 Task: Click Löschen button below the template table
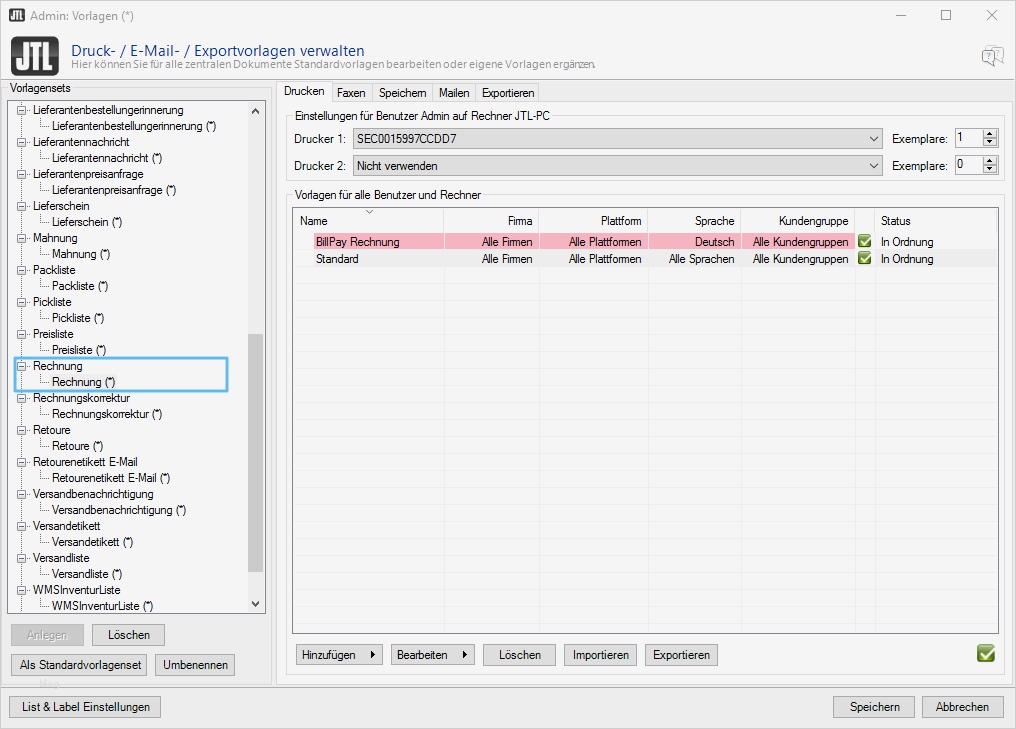click(520, 654)
